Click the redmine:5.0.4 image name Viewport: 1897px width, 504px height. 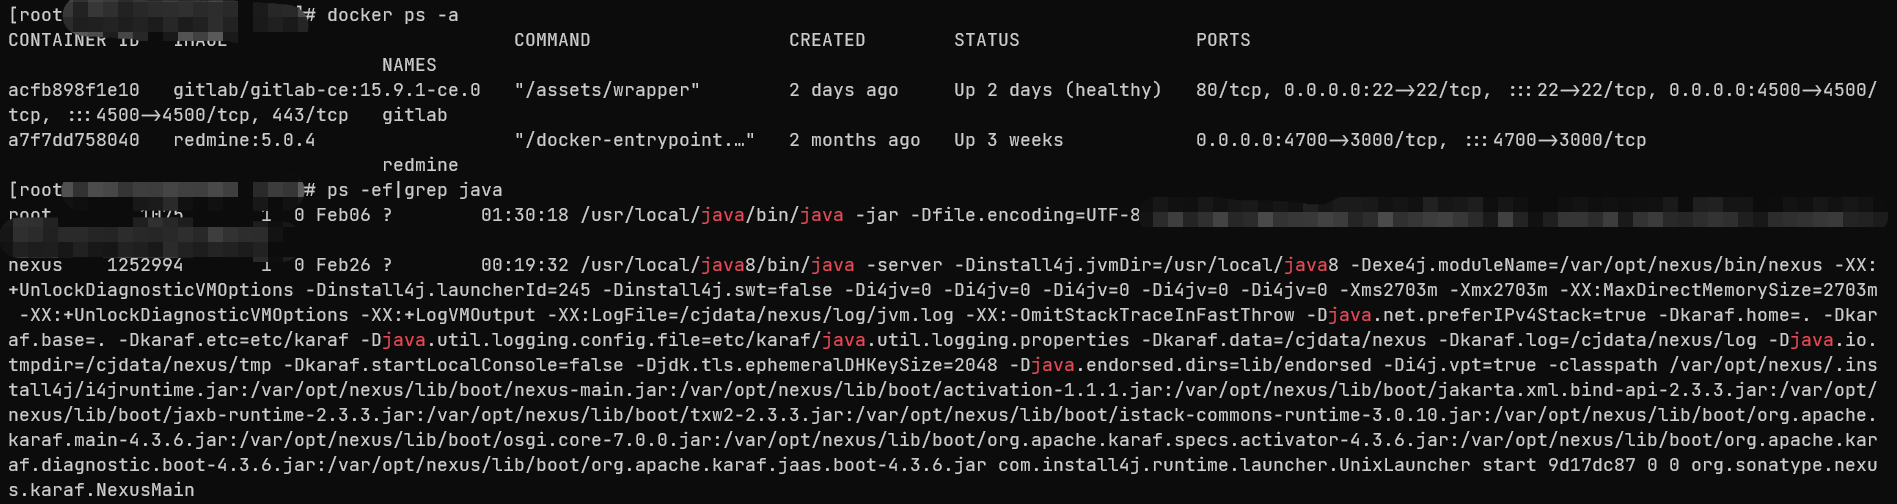pyautogui.click(x=244, y=140)
